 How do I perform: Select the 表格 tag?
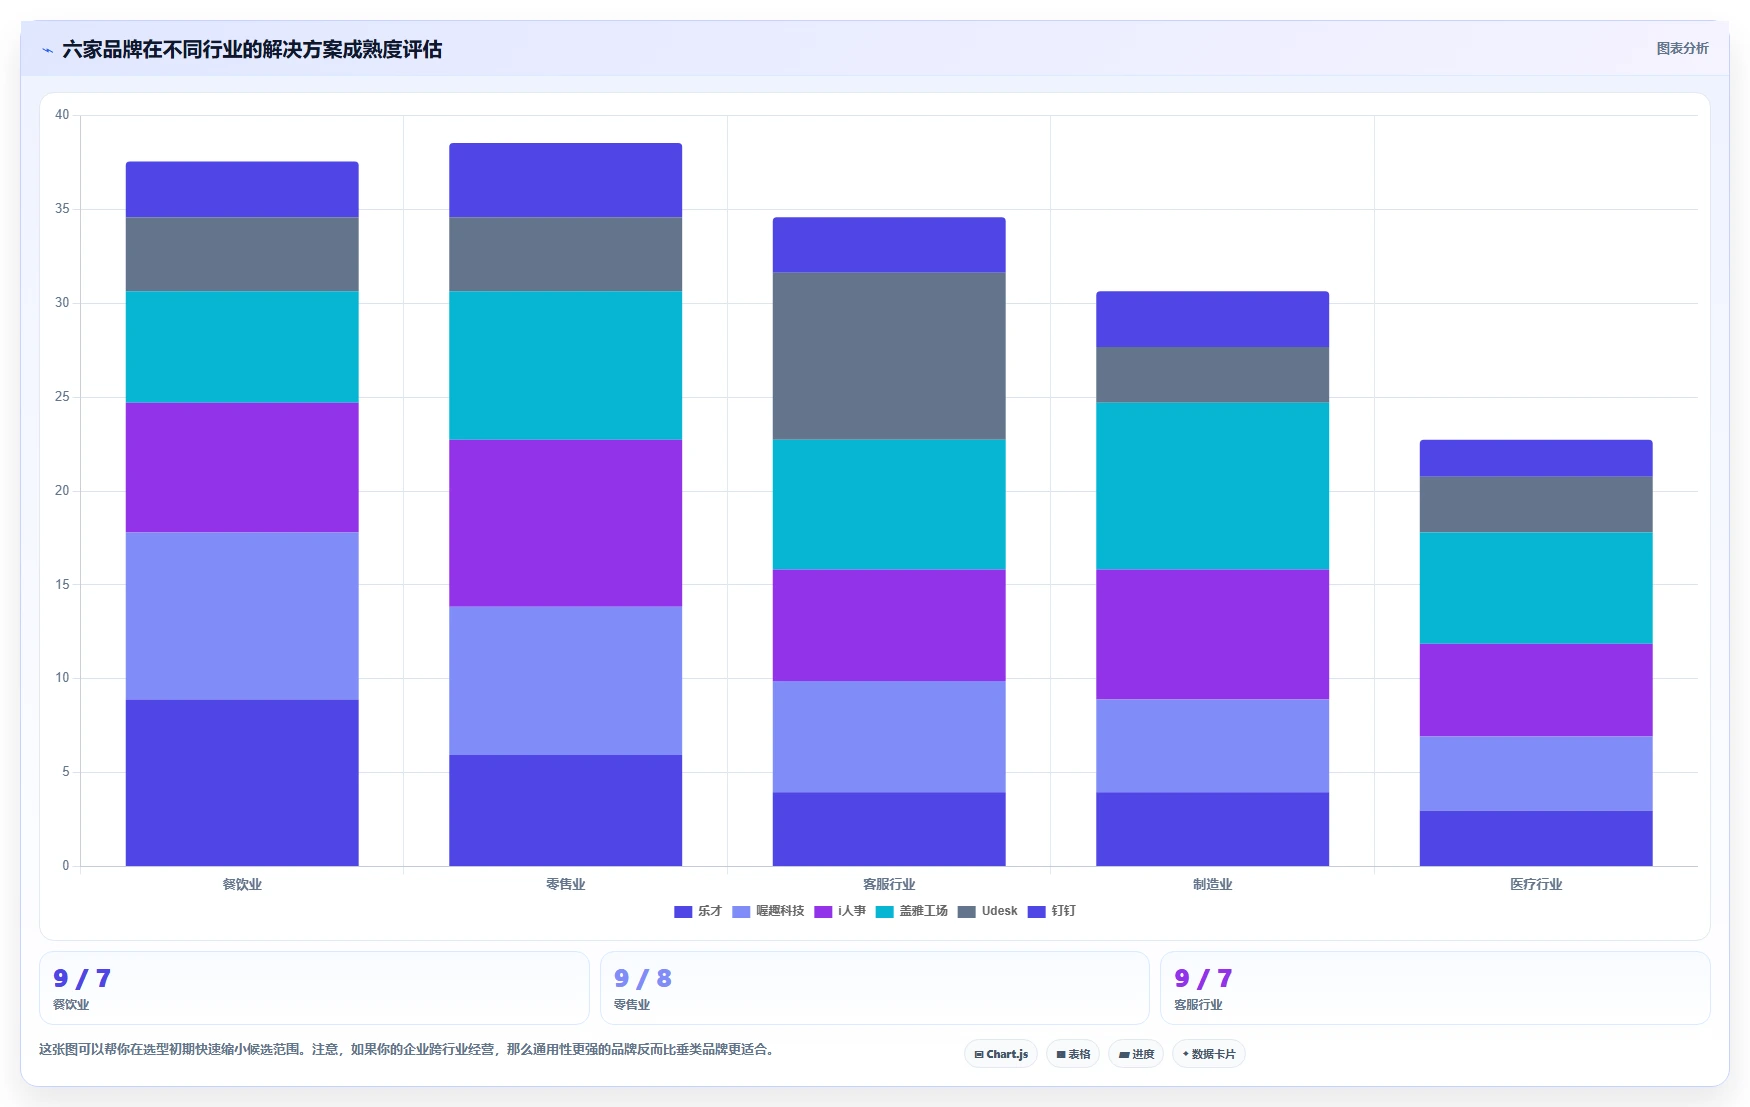1073,1054
